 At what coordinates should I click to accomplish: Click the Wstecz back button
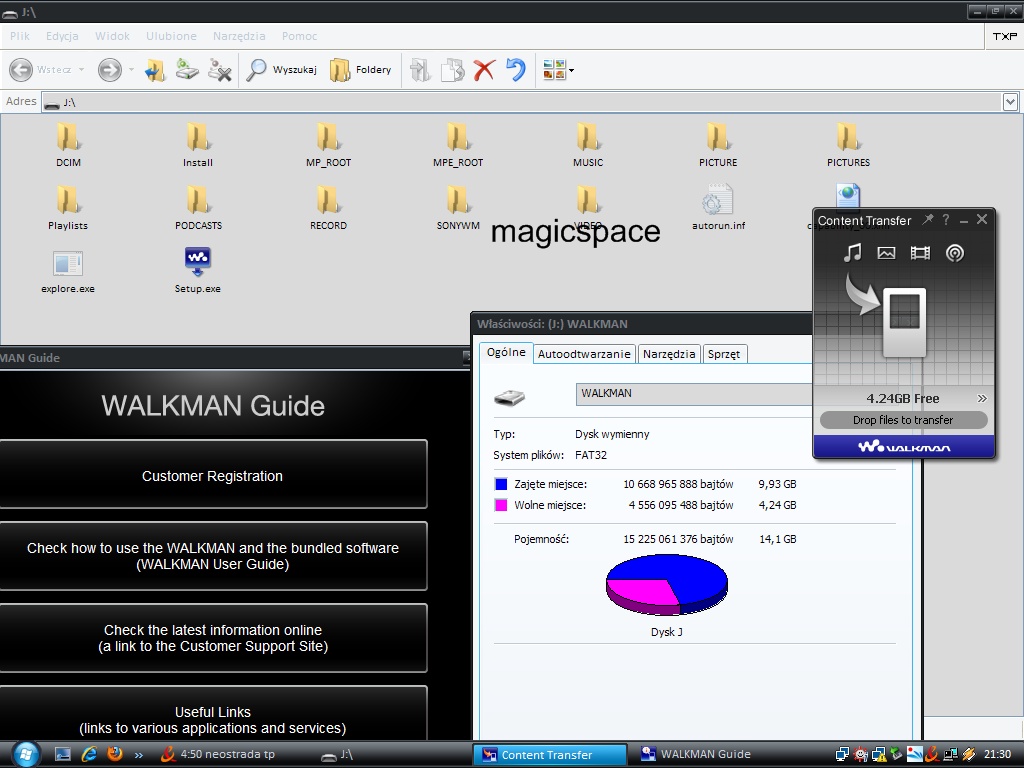point(40,69)
